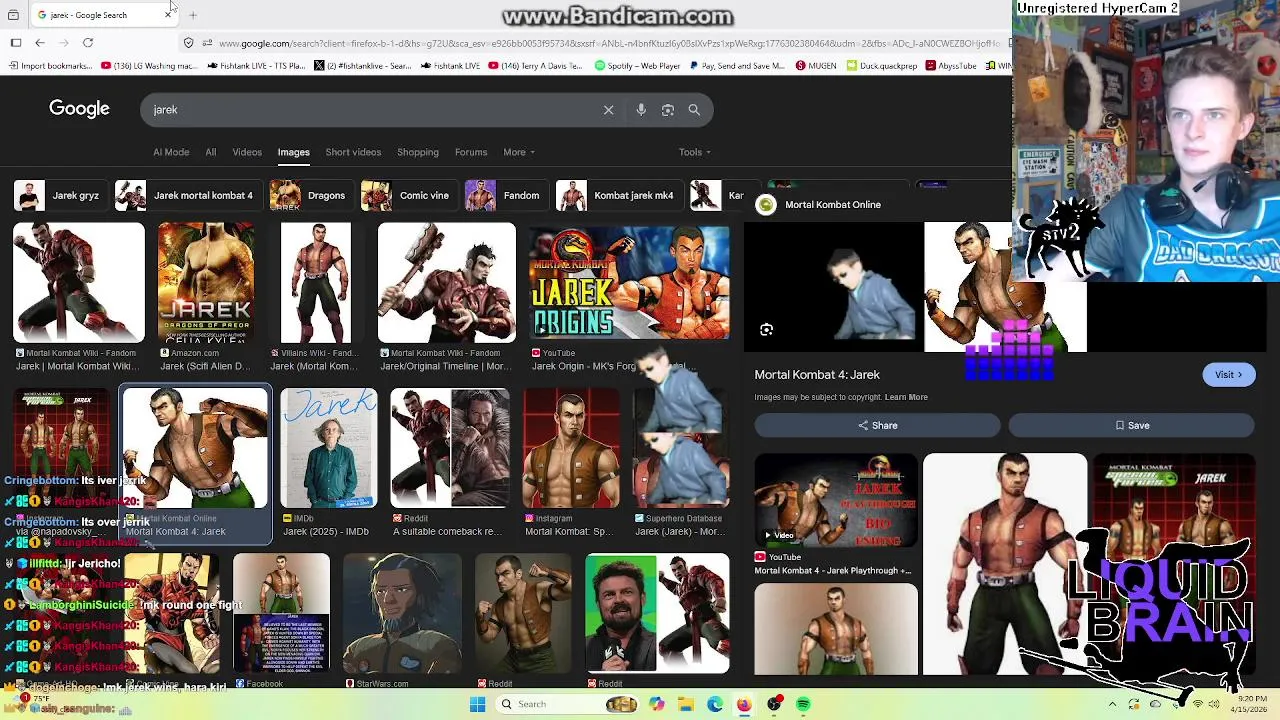Open File Explorer from the taskbar
This screenshot has height=720, width=1280.
point(686,704)
